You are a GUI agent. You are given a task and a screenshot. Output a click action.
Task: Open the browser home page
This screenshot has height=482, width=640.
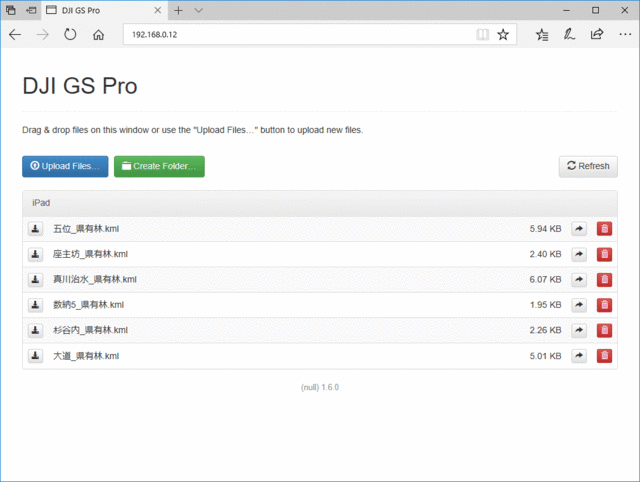(x=98, y=35)
